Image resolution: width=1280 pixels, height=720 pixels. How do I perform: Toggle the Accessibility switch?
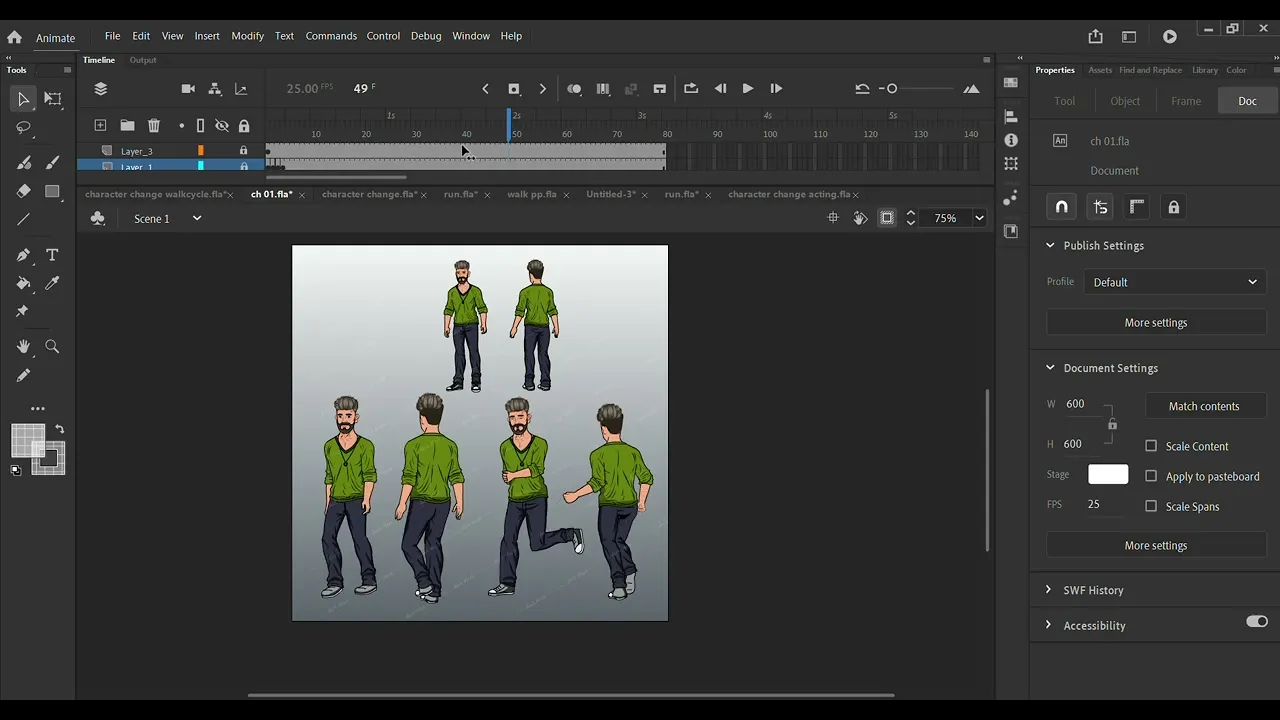coord(1256,622)
